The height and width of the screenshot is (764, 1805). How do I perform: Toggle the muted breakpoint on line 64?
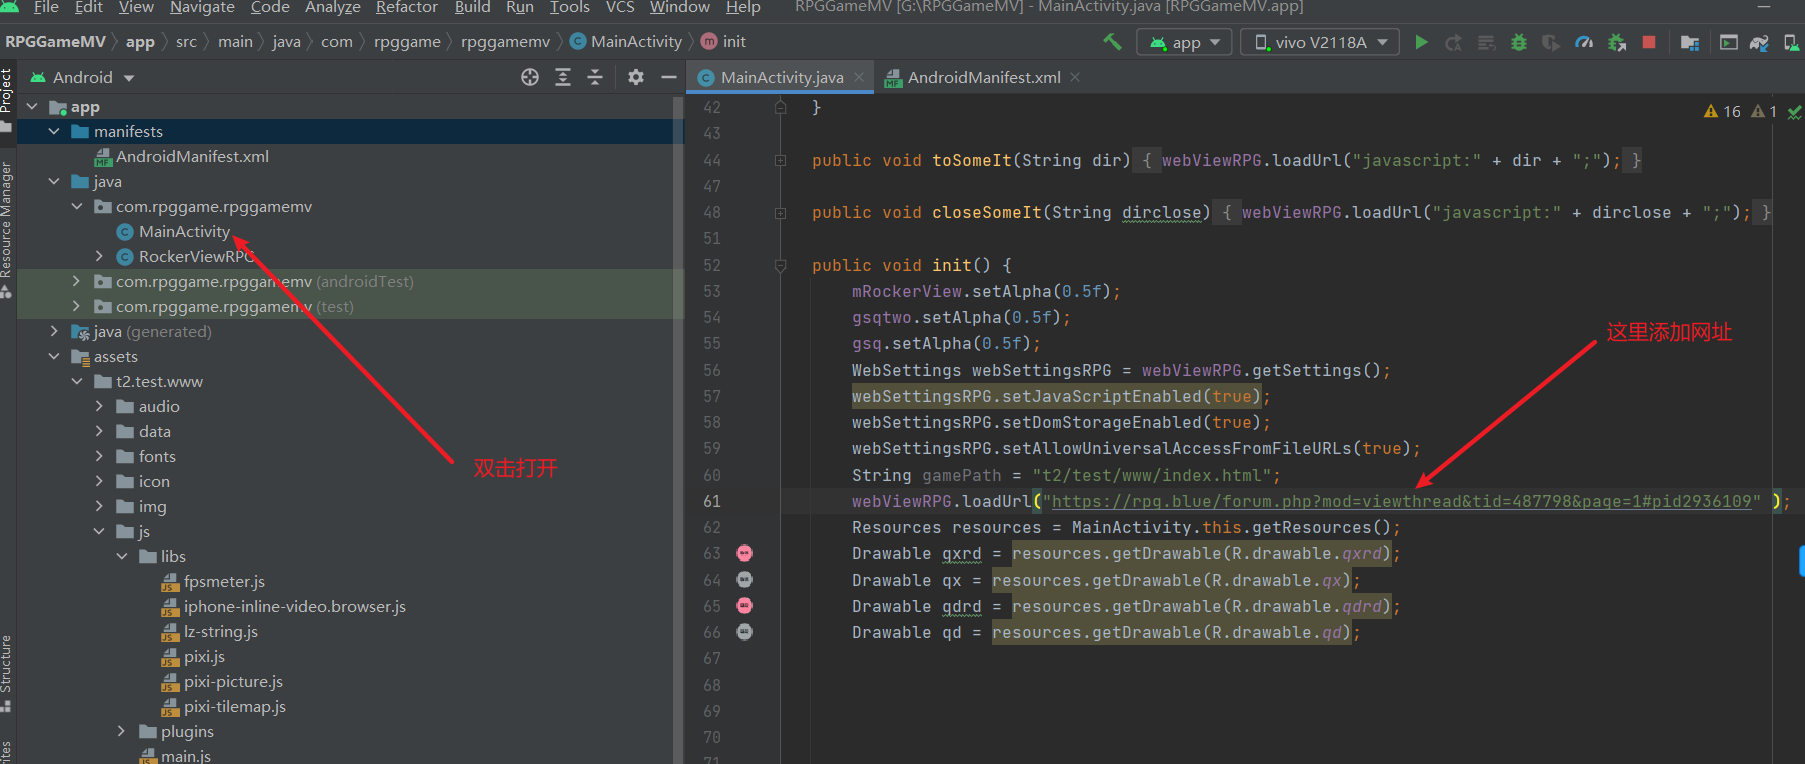[745, 579]
